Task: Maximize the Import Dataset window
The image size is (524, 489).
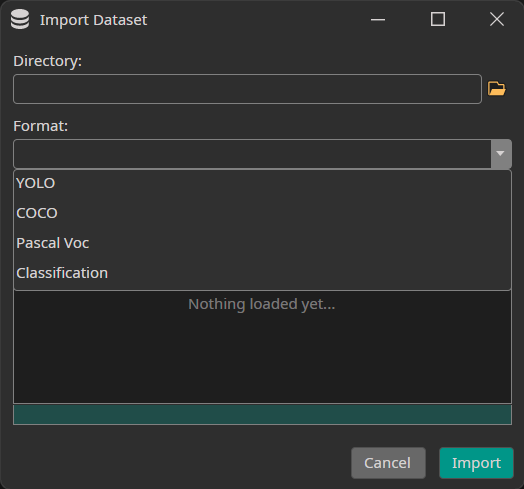Action: (437, 19)
